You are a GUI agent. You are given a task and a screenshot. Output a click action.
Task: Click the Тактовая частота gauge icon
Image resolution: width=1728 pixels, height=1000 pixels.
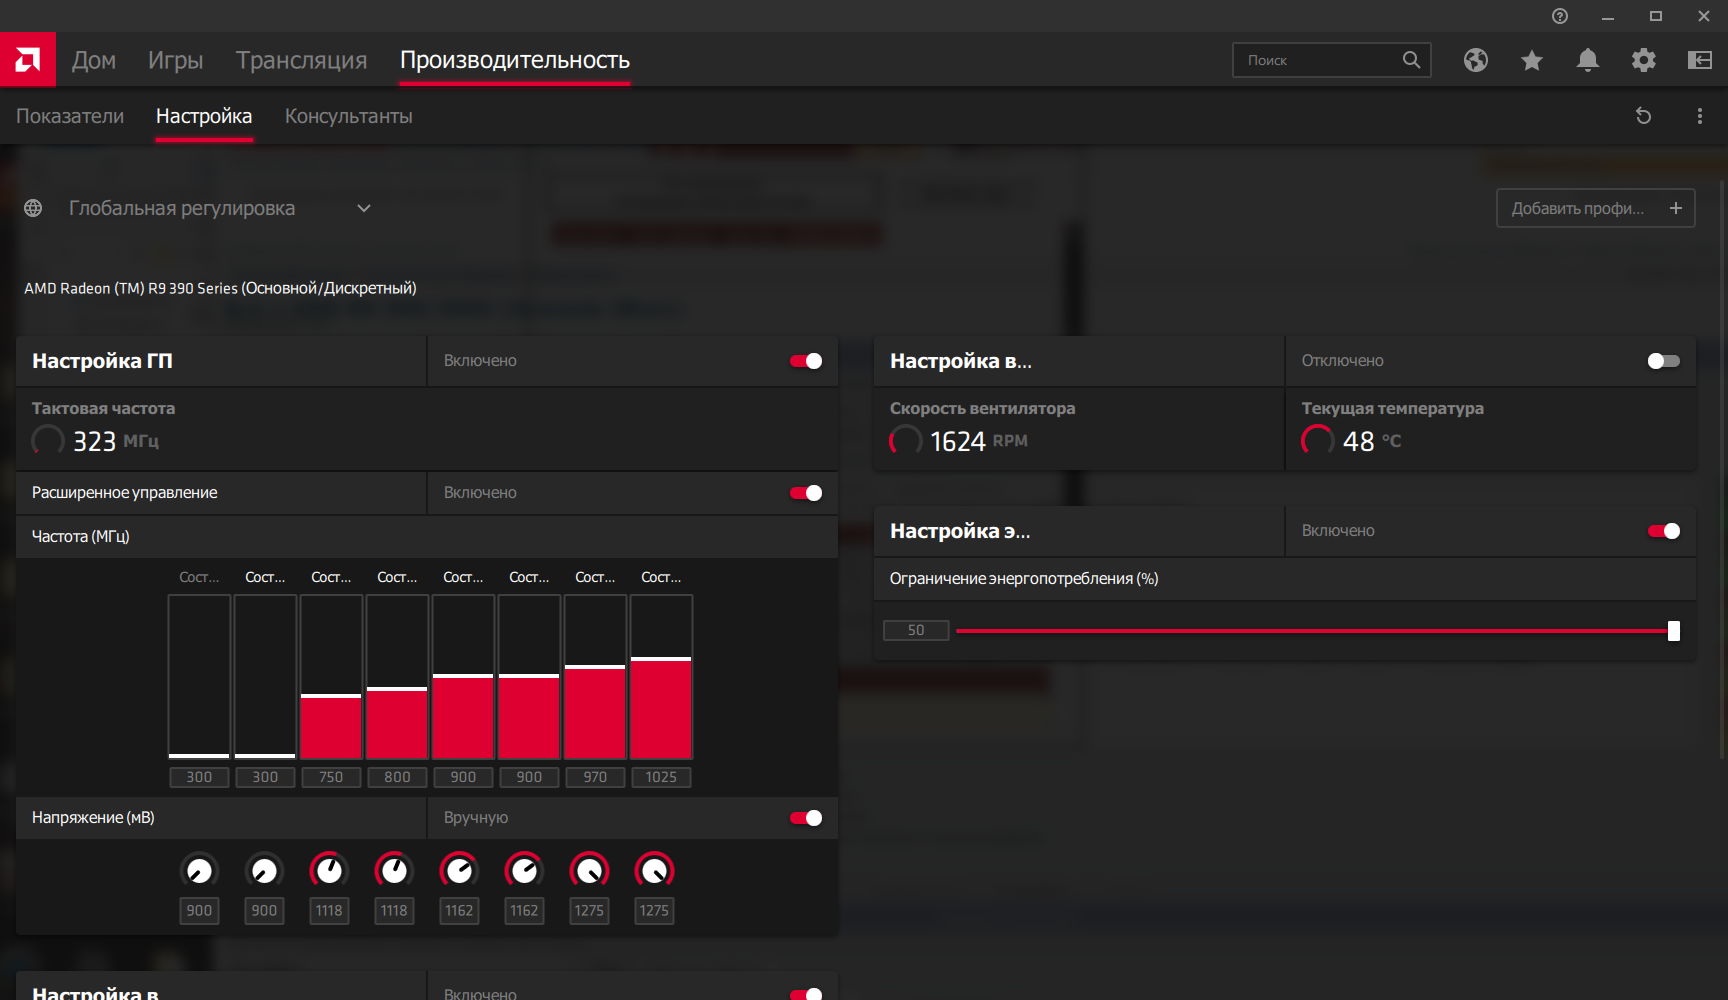48,441
